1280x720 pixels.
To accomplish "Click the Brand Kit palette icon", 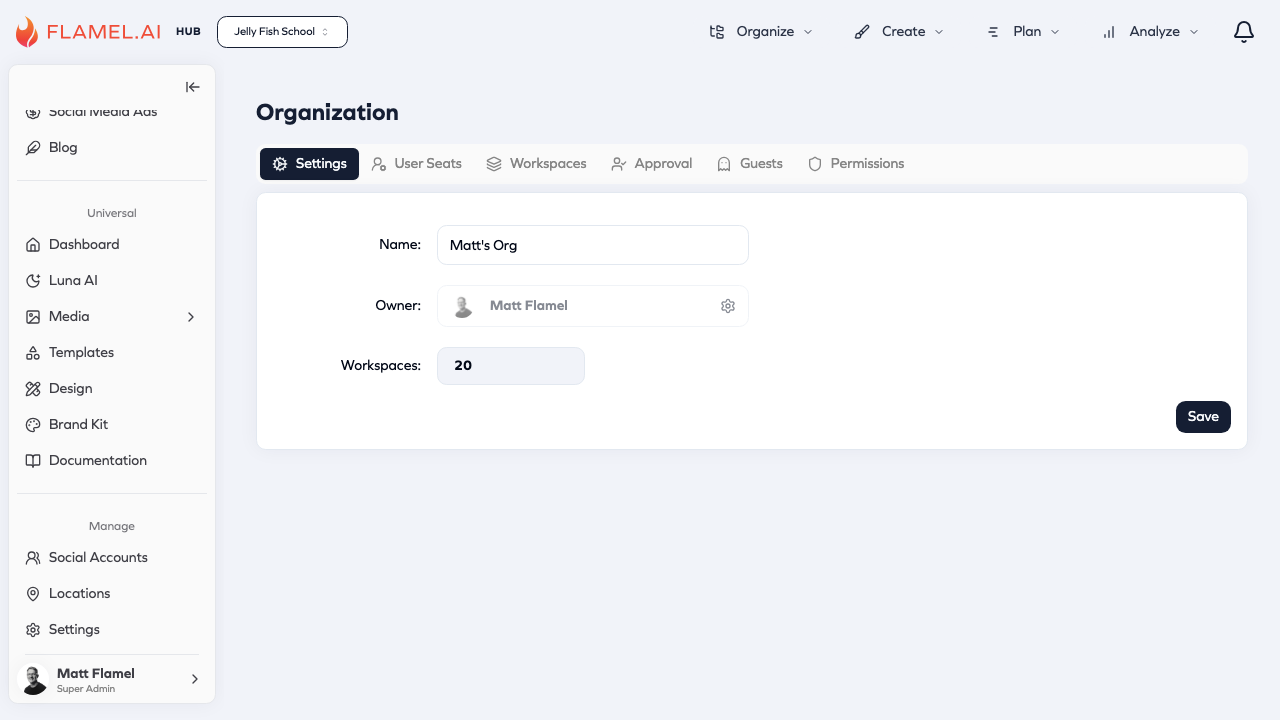I will tap(33, 424).
